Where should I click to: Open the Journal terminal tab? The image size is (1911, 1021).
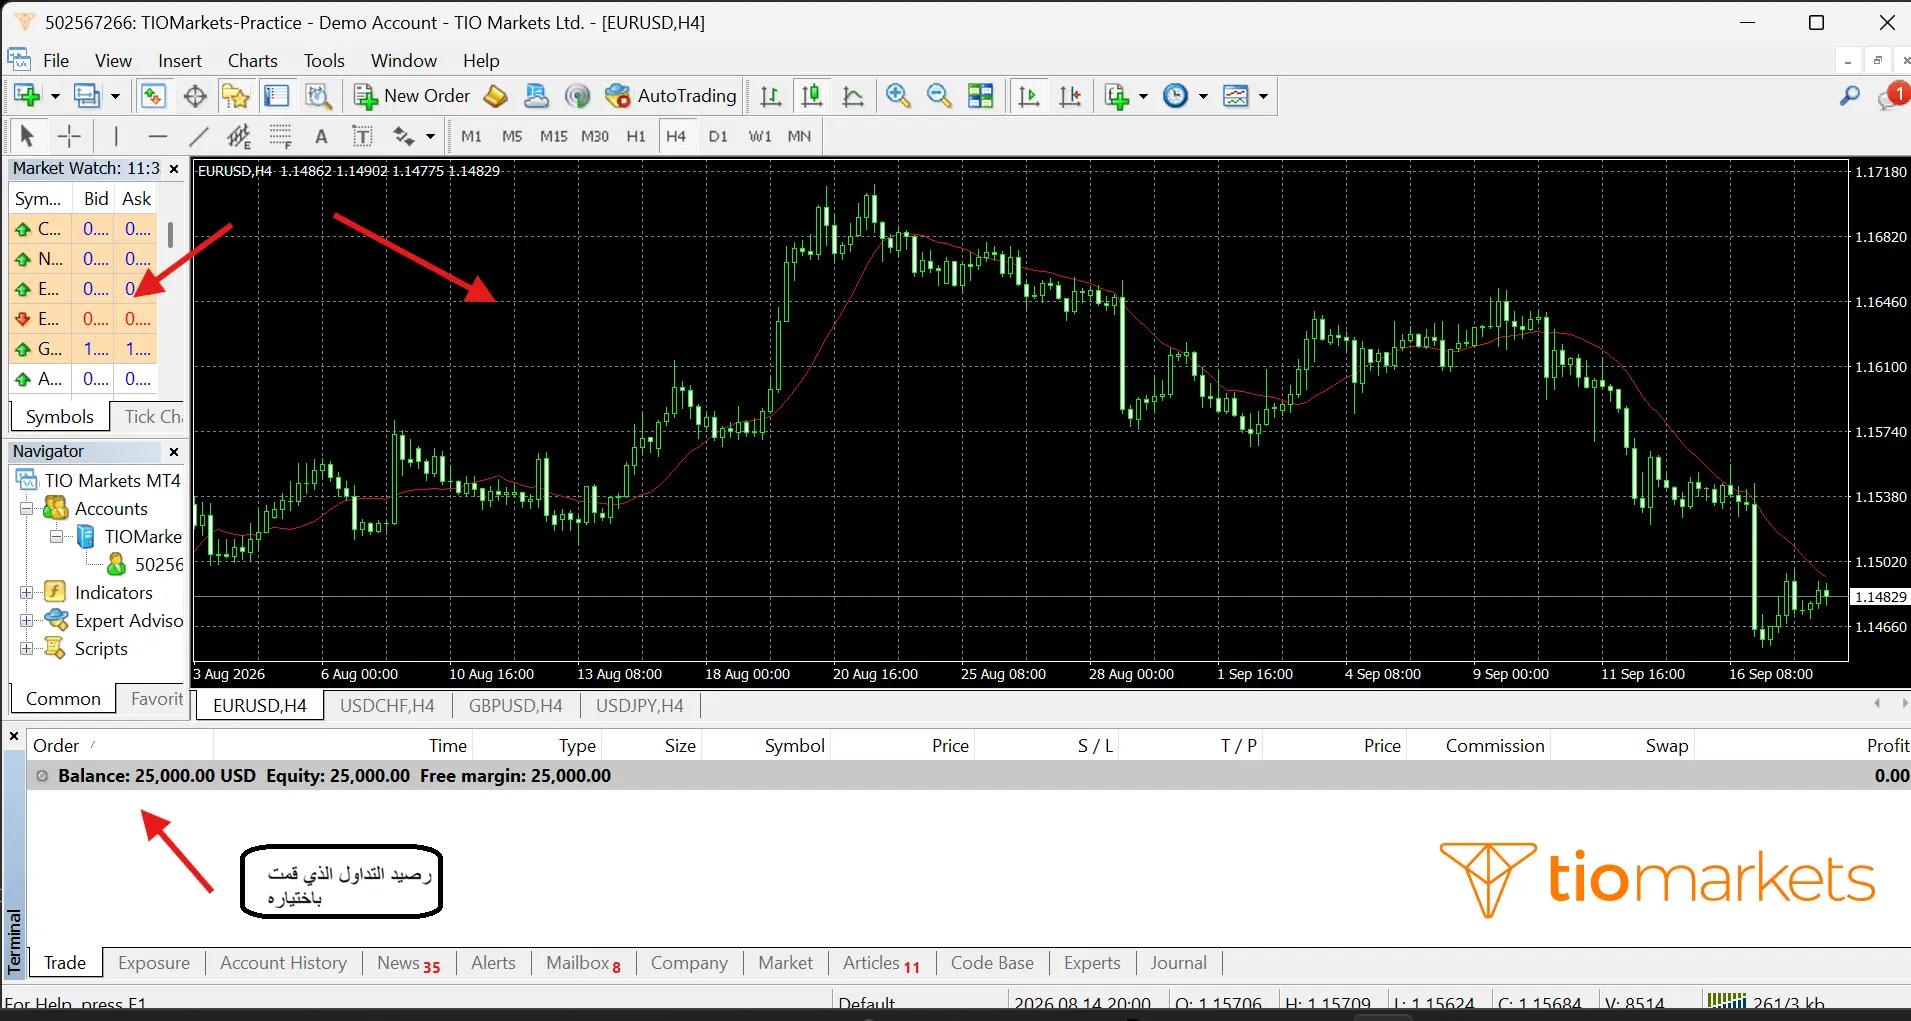coord(1178,963)
